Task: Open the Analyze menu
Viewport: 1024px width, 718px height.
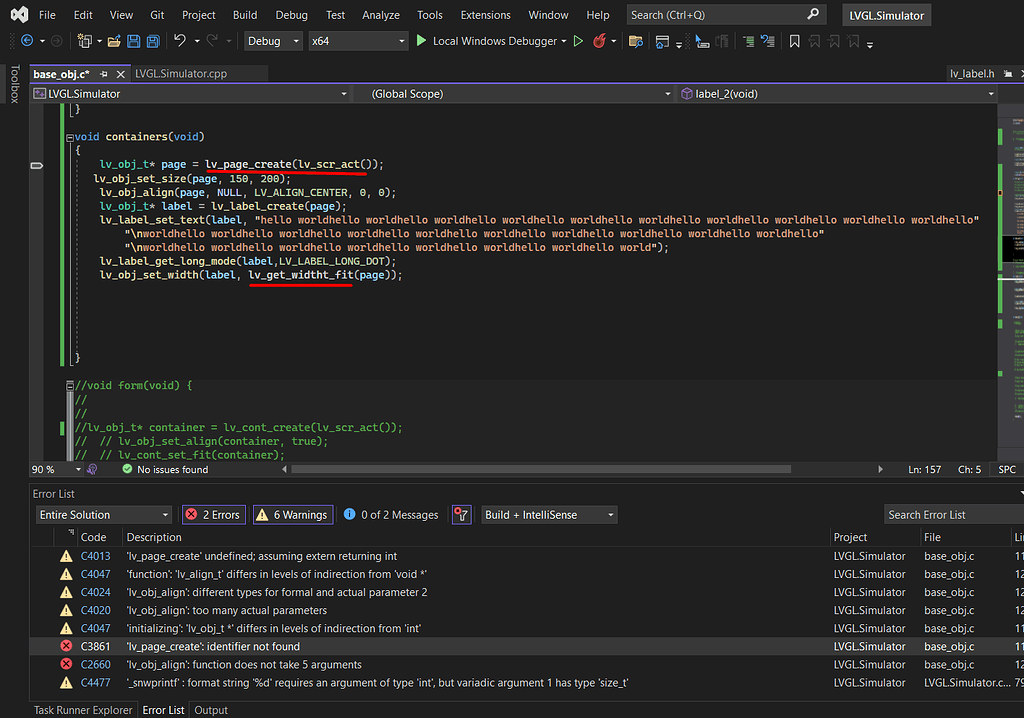Action: [x=381, y=15]
